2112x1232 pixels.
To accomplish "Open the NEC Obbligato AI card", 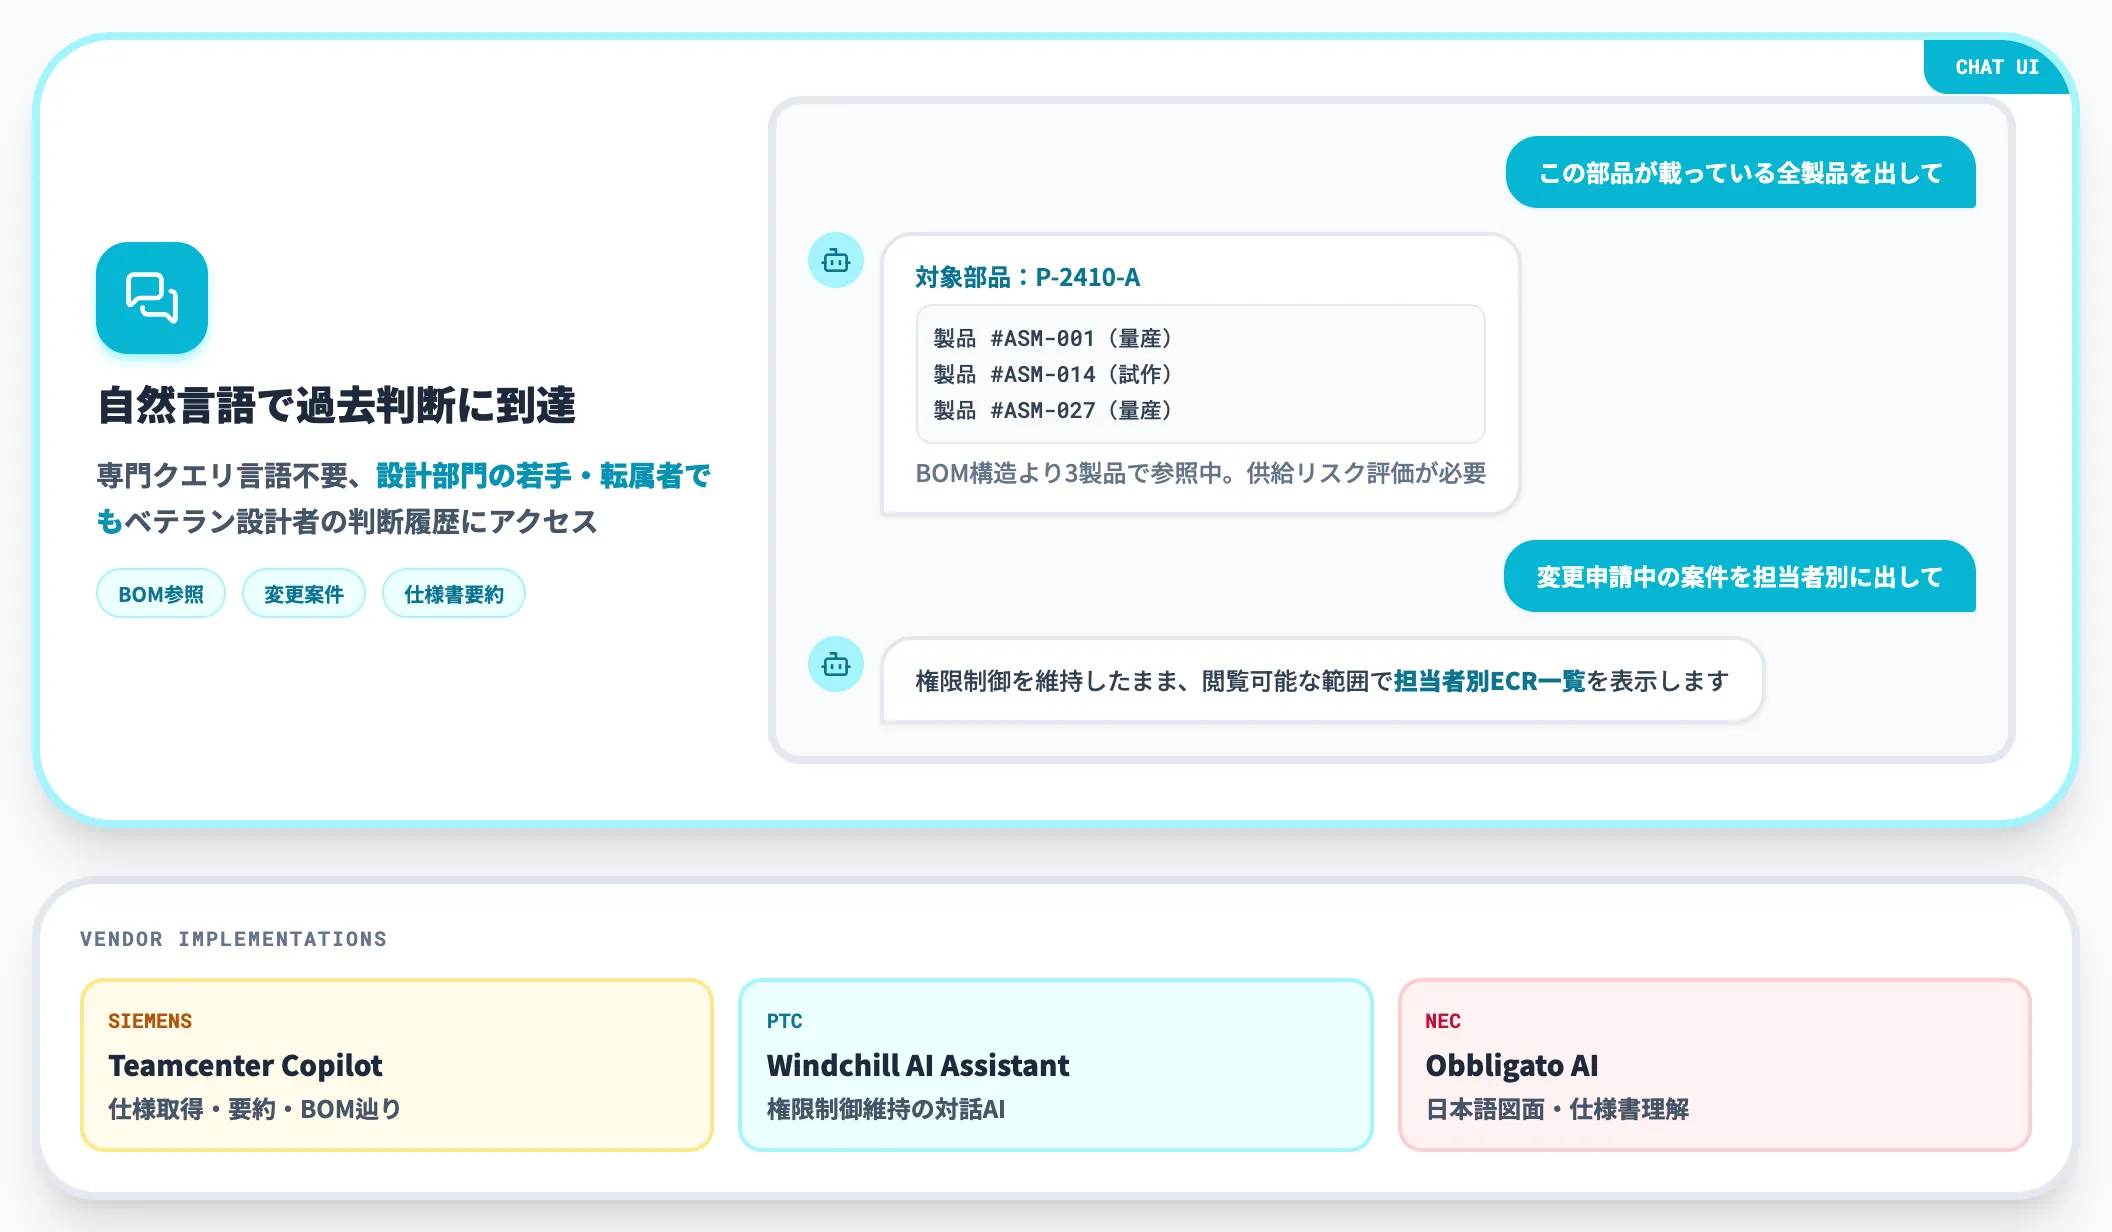I will tap(1714, 1065).
